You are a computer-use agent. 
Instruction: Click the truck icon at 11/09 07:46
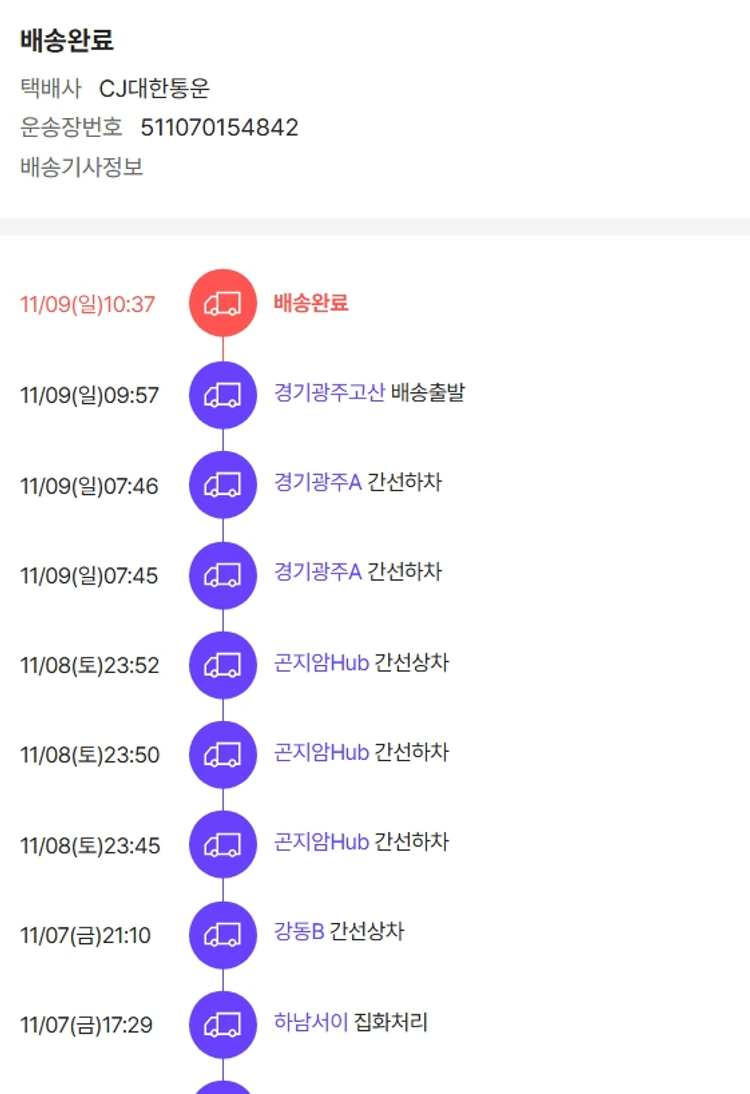click(x=222, y=485)
